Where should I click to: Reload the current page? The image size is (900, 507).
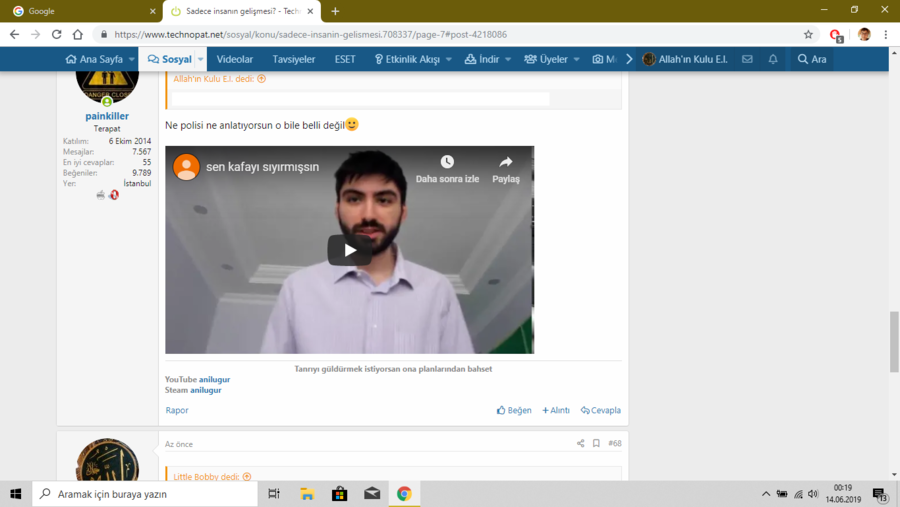[56, 34]
